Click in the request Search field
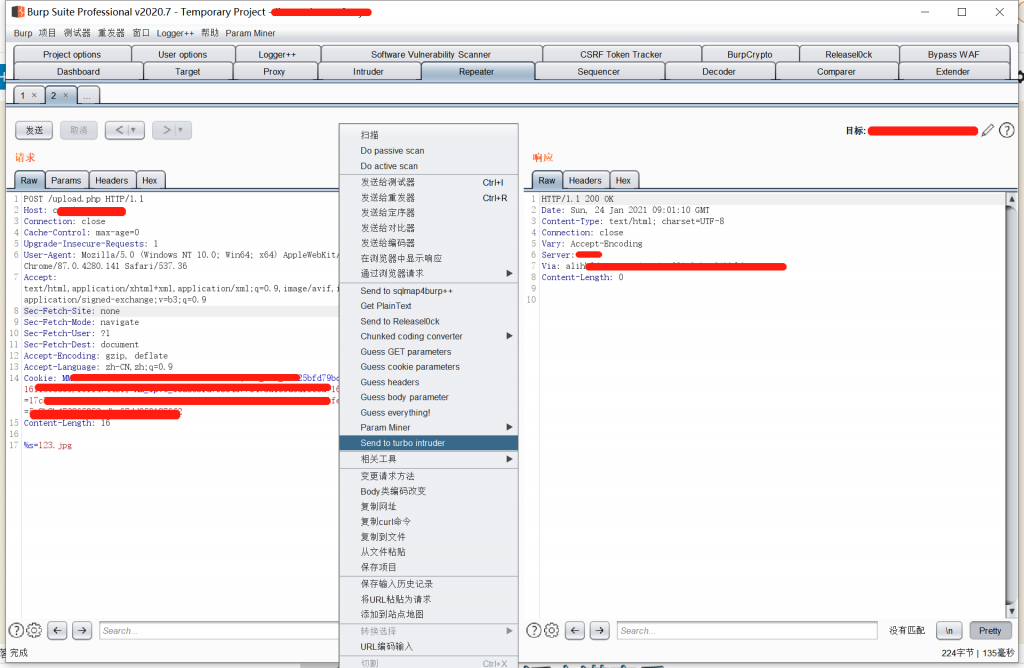Screen dimensions: 1024x668 (x=219, y=630)
